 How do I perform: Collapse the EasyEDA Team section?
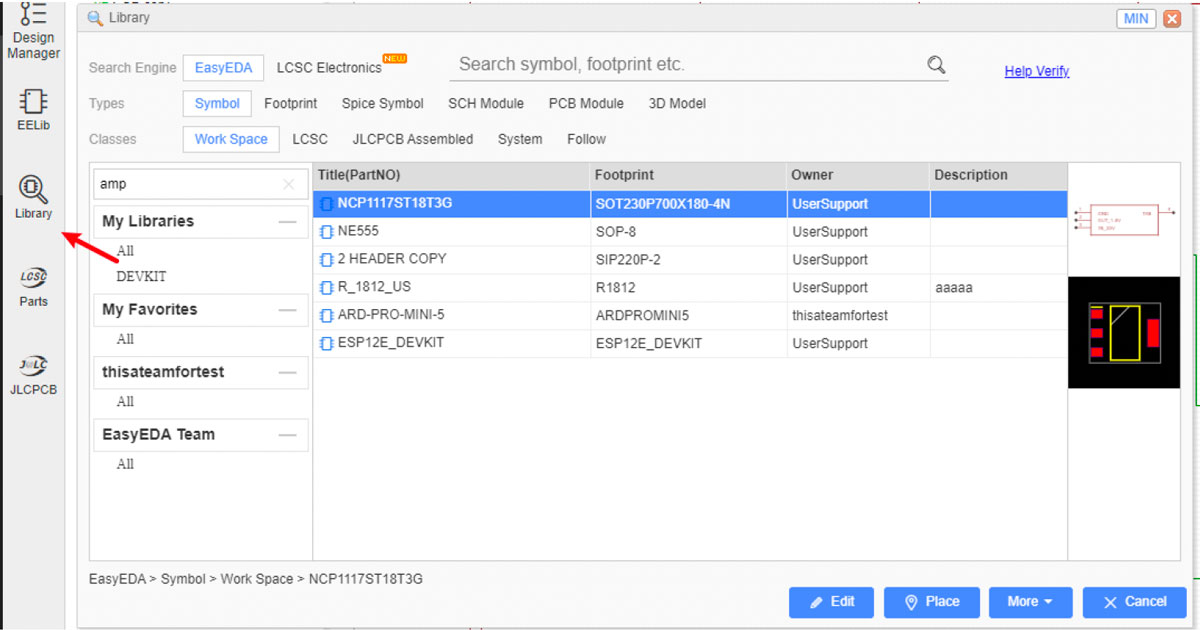[x=288, y=435]
